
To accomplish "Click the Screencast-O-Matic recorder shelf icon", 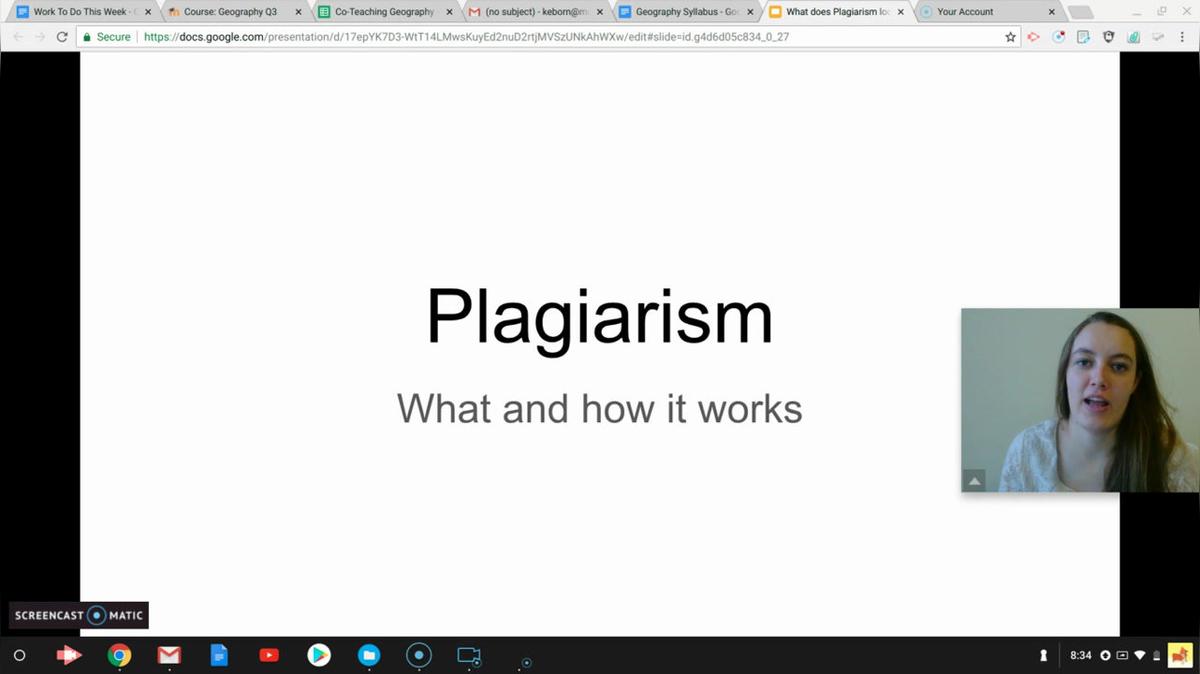I will (x=419, y=656).
